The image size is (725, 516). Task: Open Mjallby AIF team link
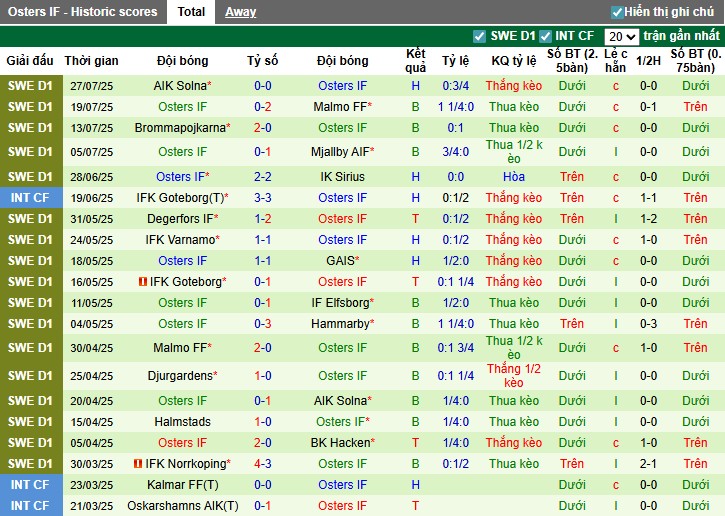[340, 152]
